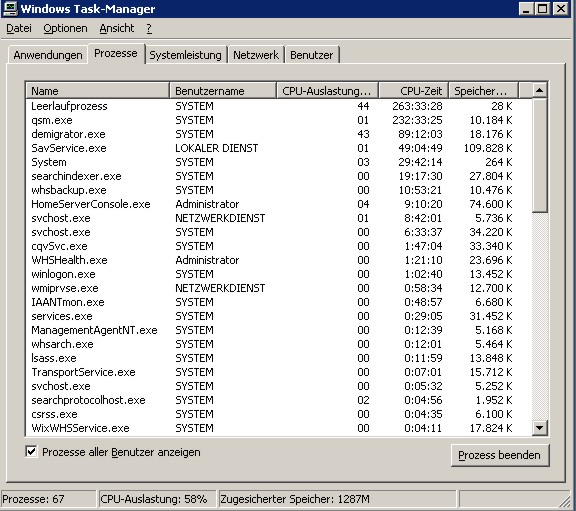Maximize the Task-Manager window
The width and height of the screenshot is (576, 511).
coord(543,8)
